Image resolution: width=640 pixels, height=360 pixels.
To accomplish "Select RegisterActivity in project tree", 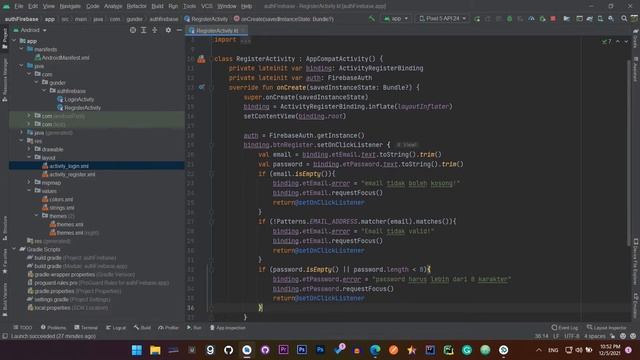I will click(79, 107).
